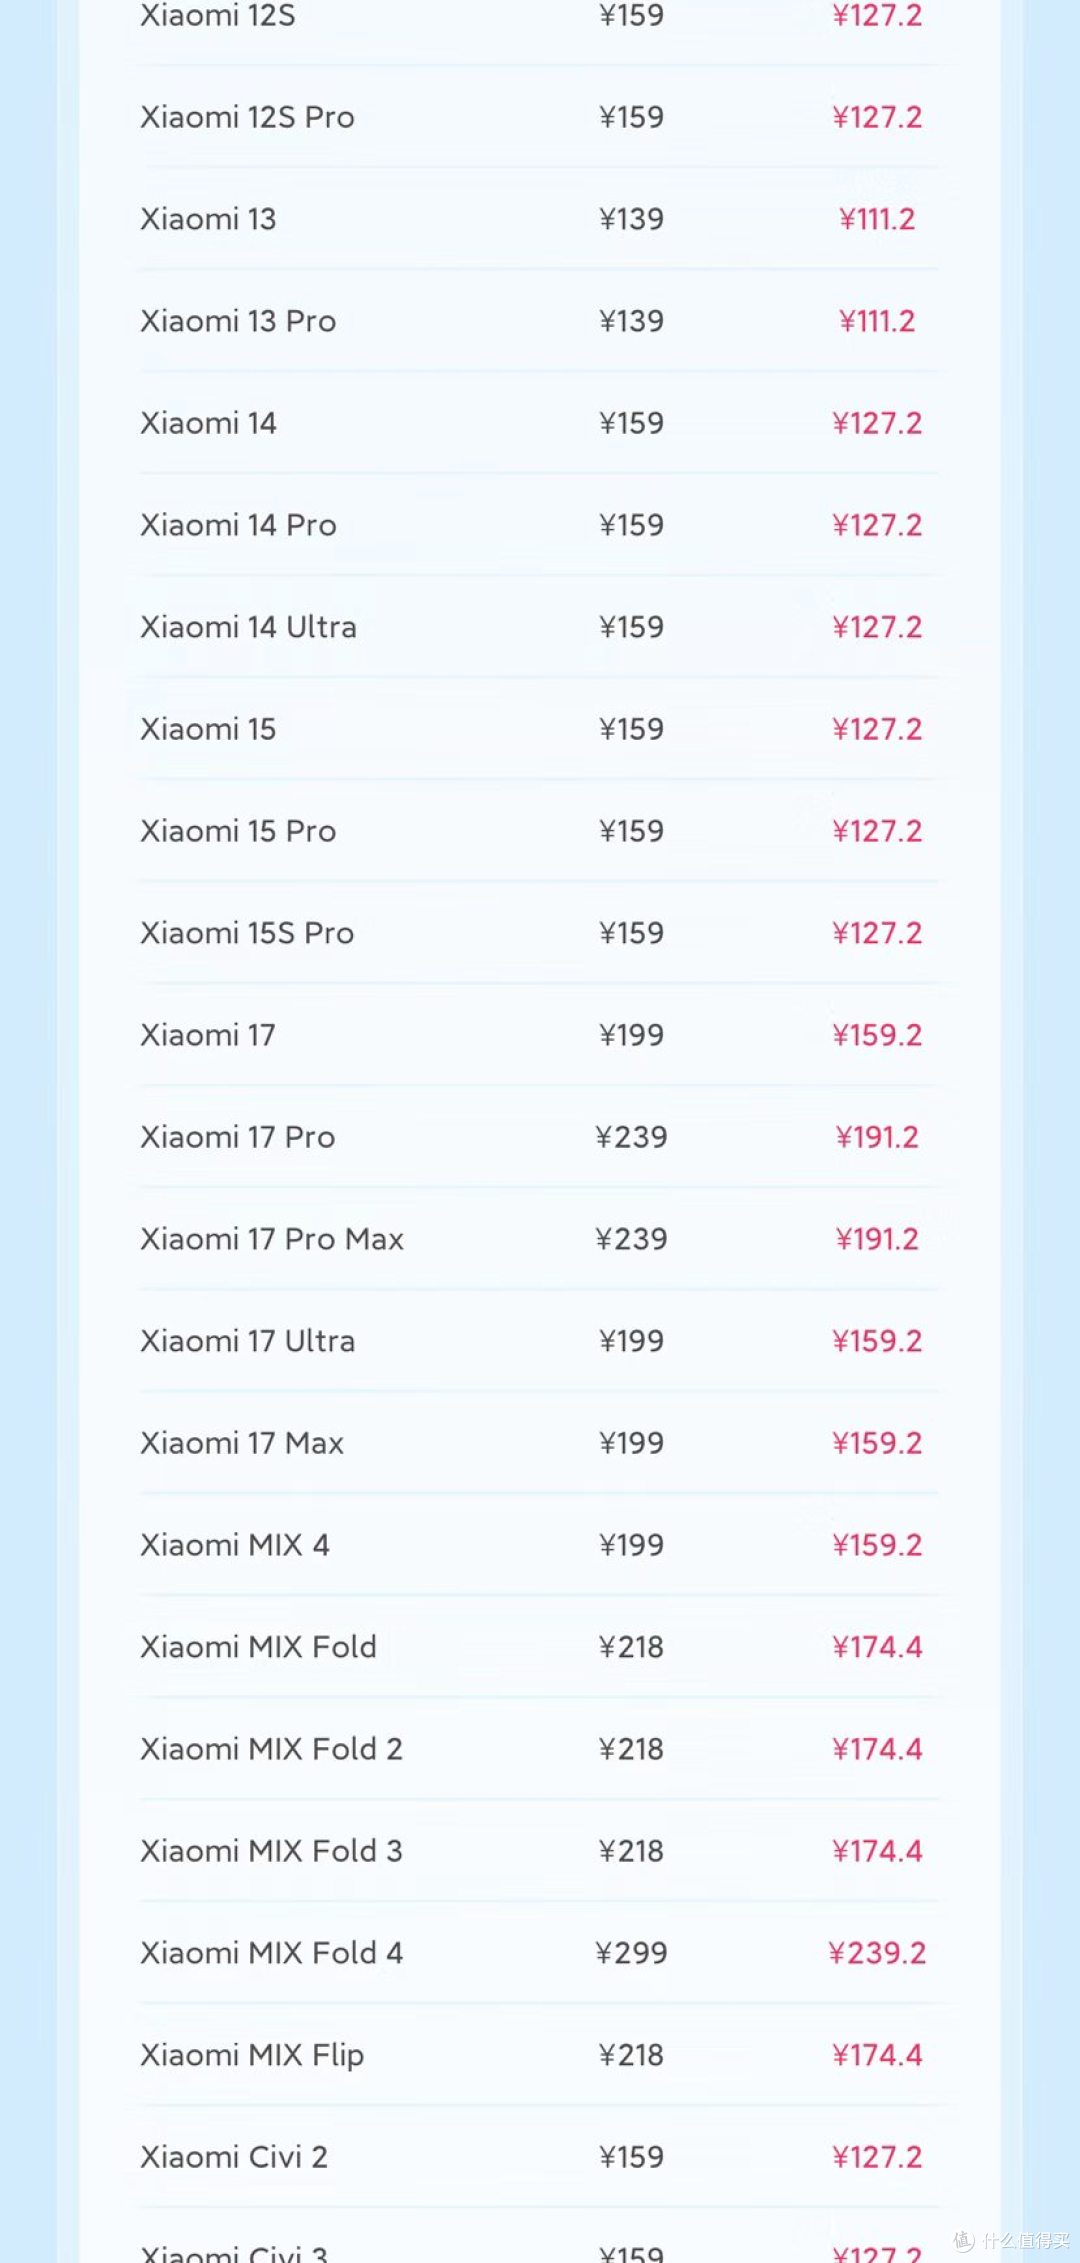Click ¥159.2 discounted price for Xiaomi 17 Ultra

[877, 1341]
